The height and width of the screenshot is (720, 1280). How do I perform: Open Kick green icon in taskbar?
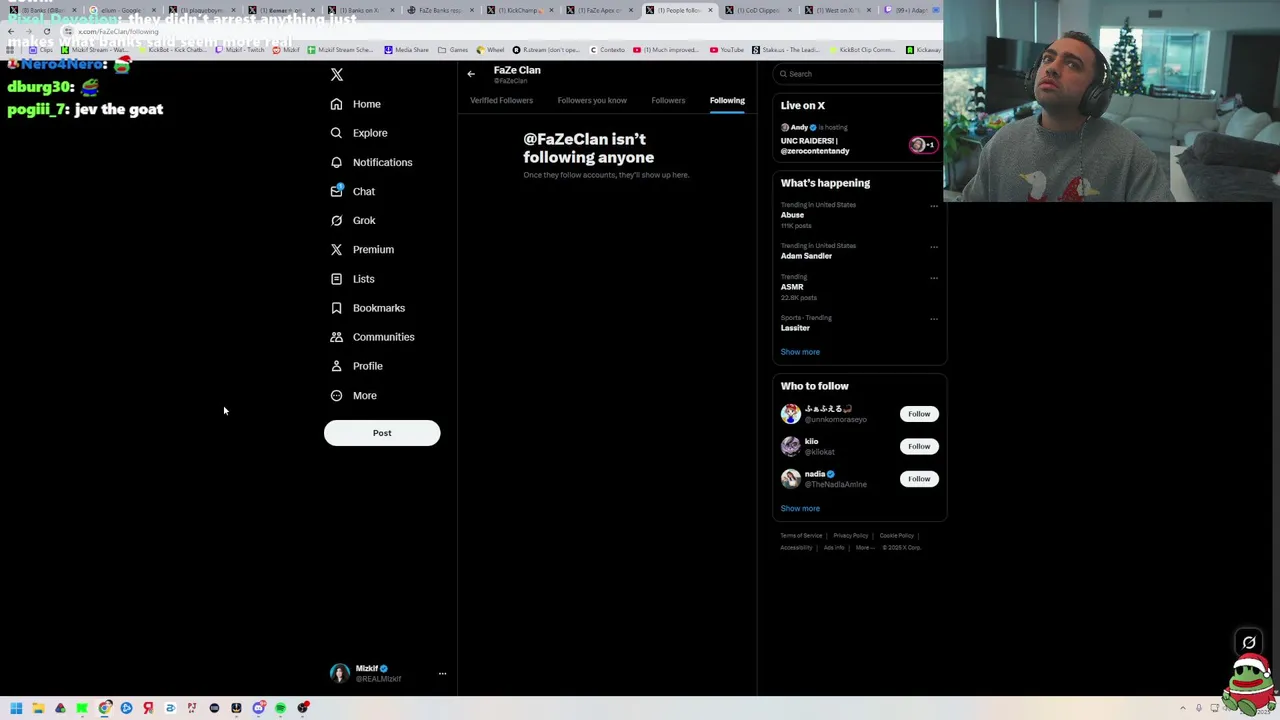pyautogui.click(x=82, y=708)
